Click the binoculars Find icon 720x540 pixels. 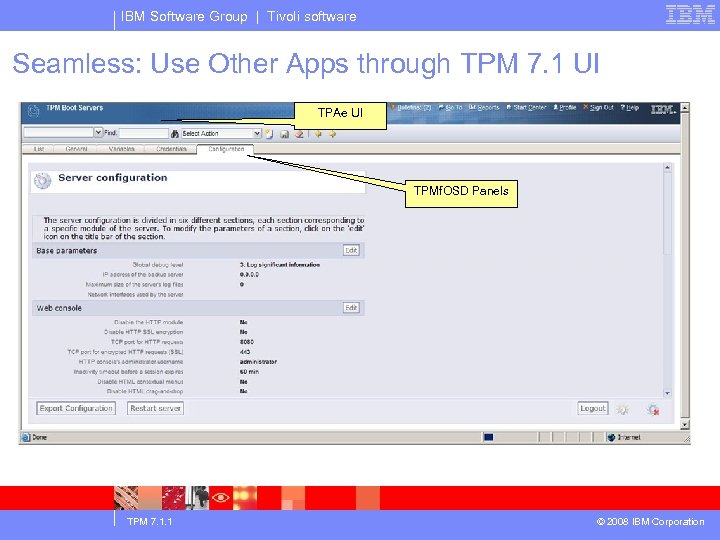pos(174,134)
